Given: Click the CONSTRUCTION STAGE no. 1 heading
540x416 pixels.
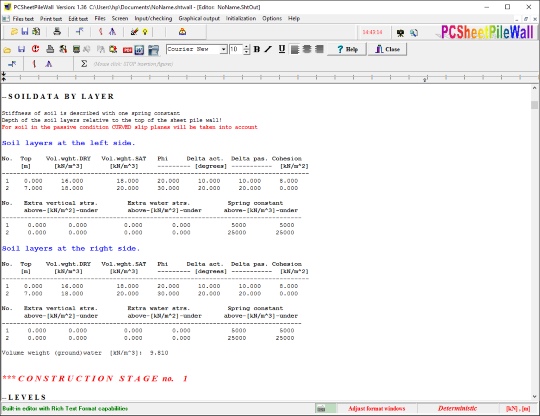Looking at the screenshot, I should tap(95, 379).
